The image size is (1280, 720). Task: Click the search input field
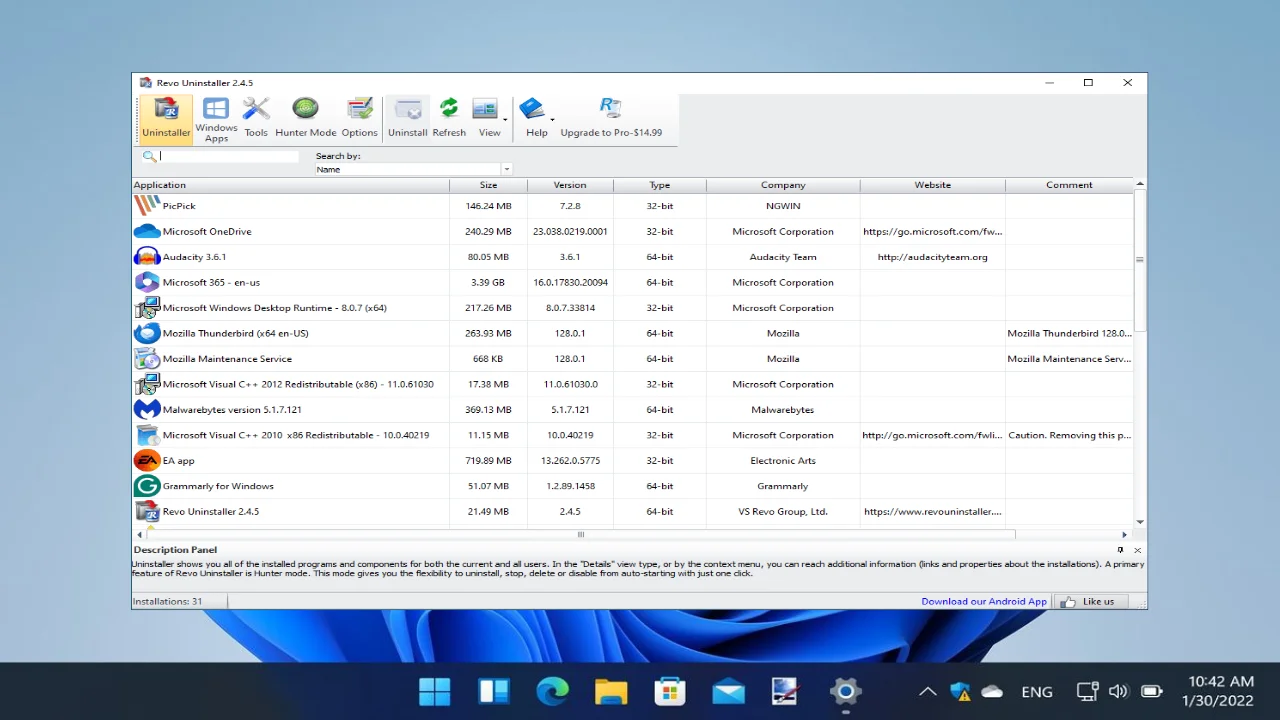tap(228, 156)
